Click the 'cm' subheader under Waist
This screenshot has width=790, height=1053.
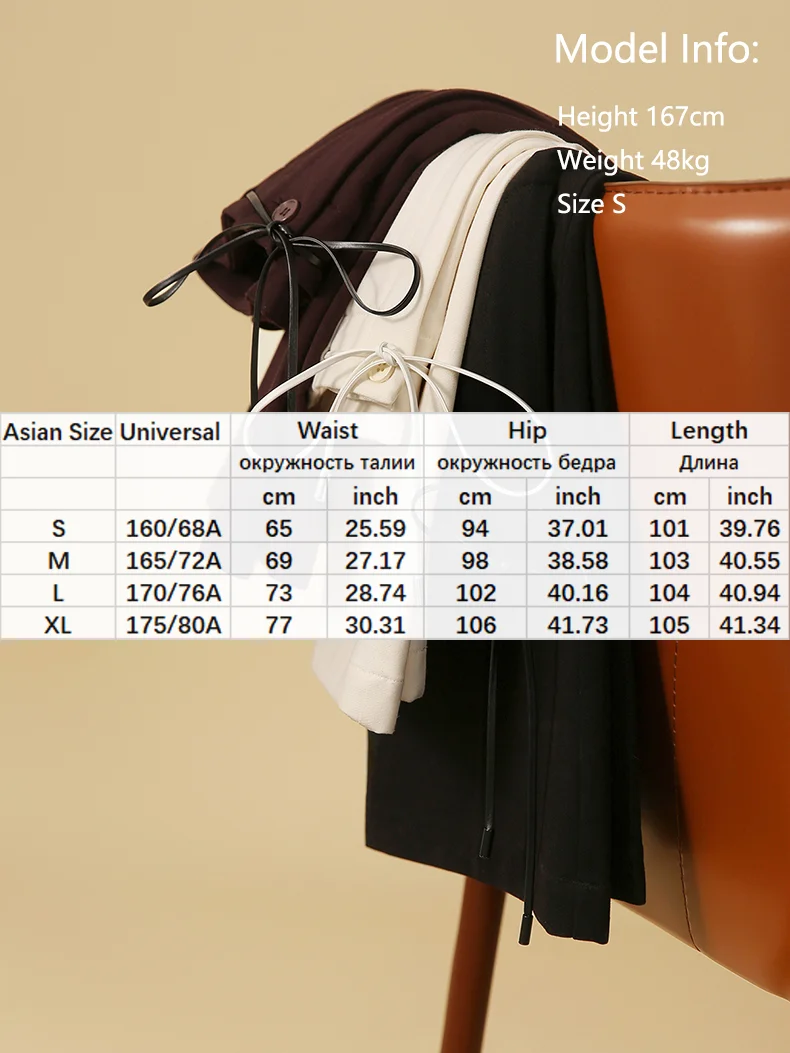279,497
